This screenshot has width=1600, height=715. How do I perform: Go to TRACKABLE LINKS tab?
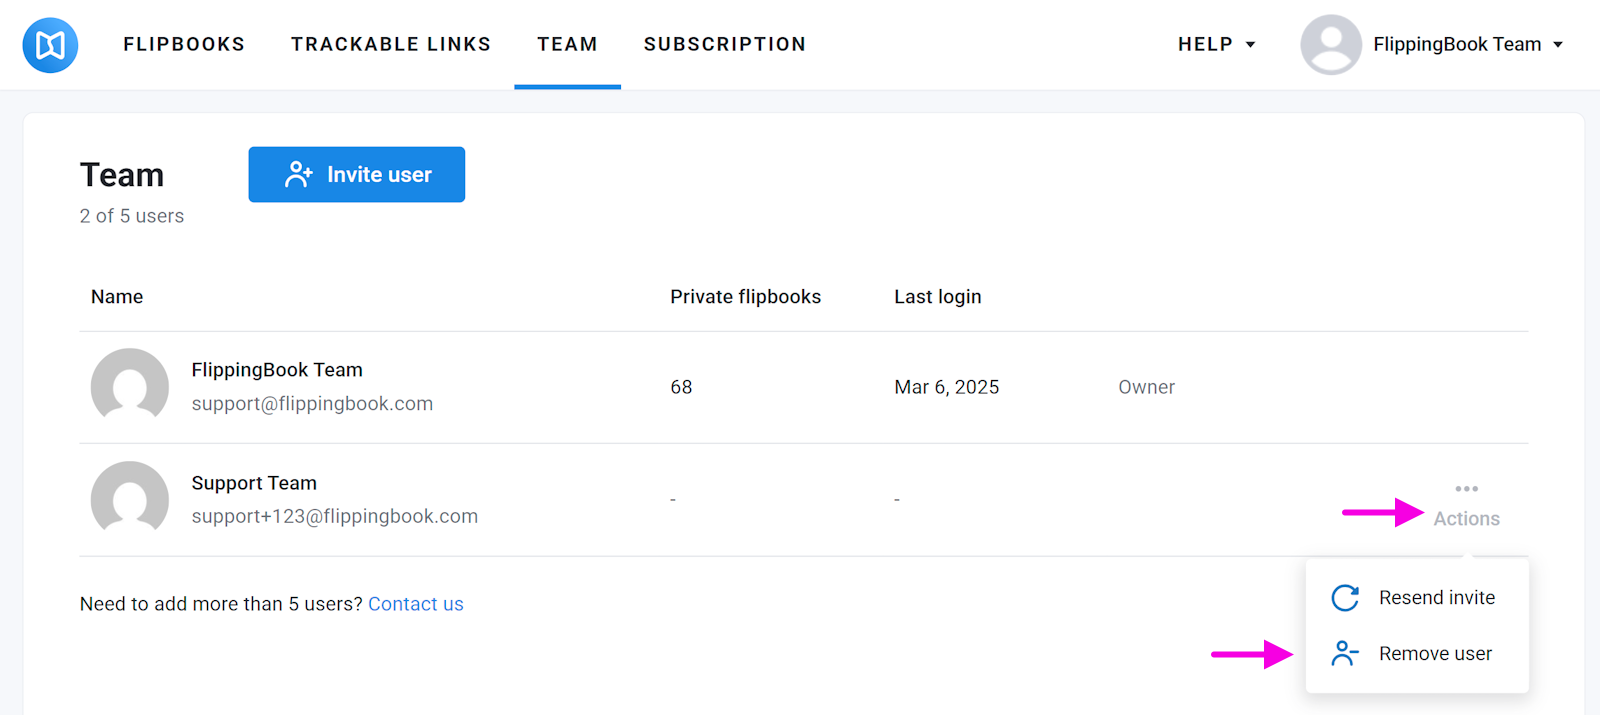coord(391,44)
